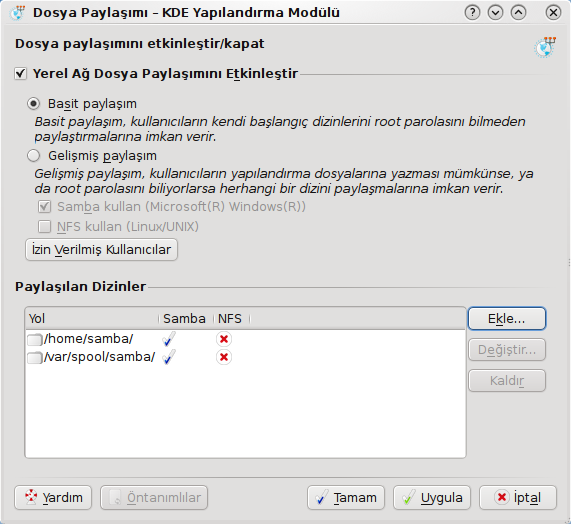Click the Yol column header
The width and height of the screenshot is (571, 524).
click(x=92, y=319)
